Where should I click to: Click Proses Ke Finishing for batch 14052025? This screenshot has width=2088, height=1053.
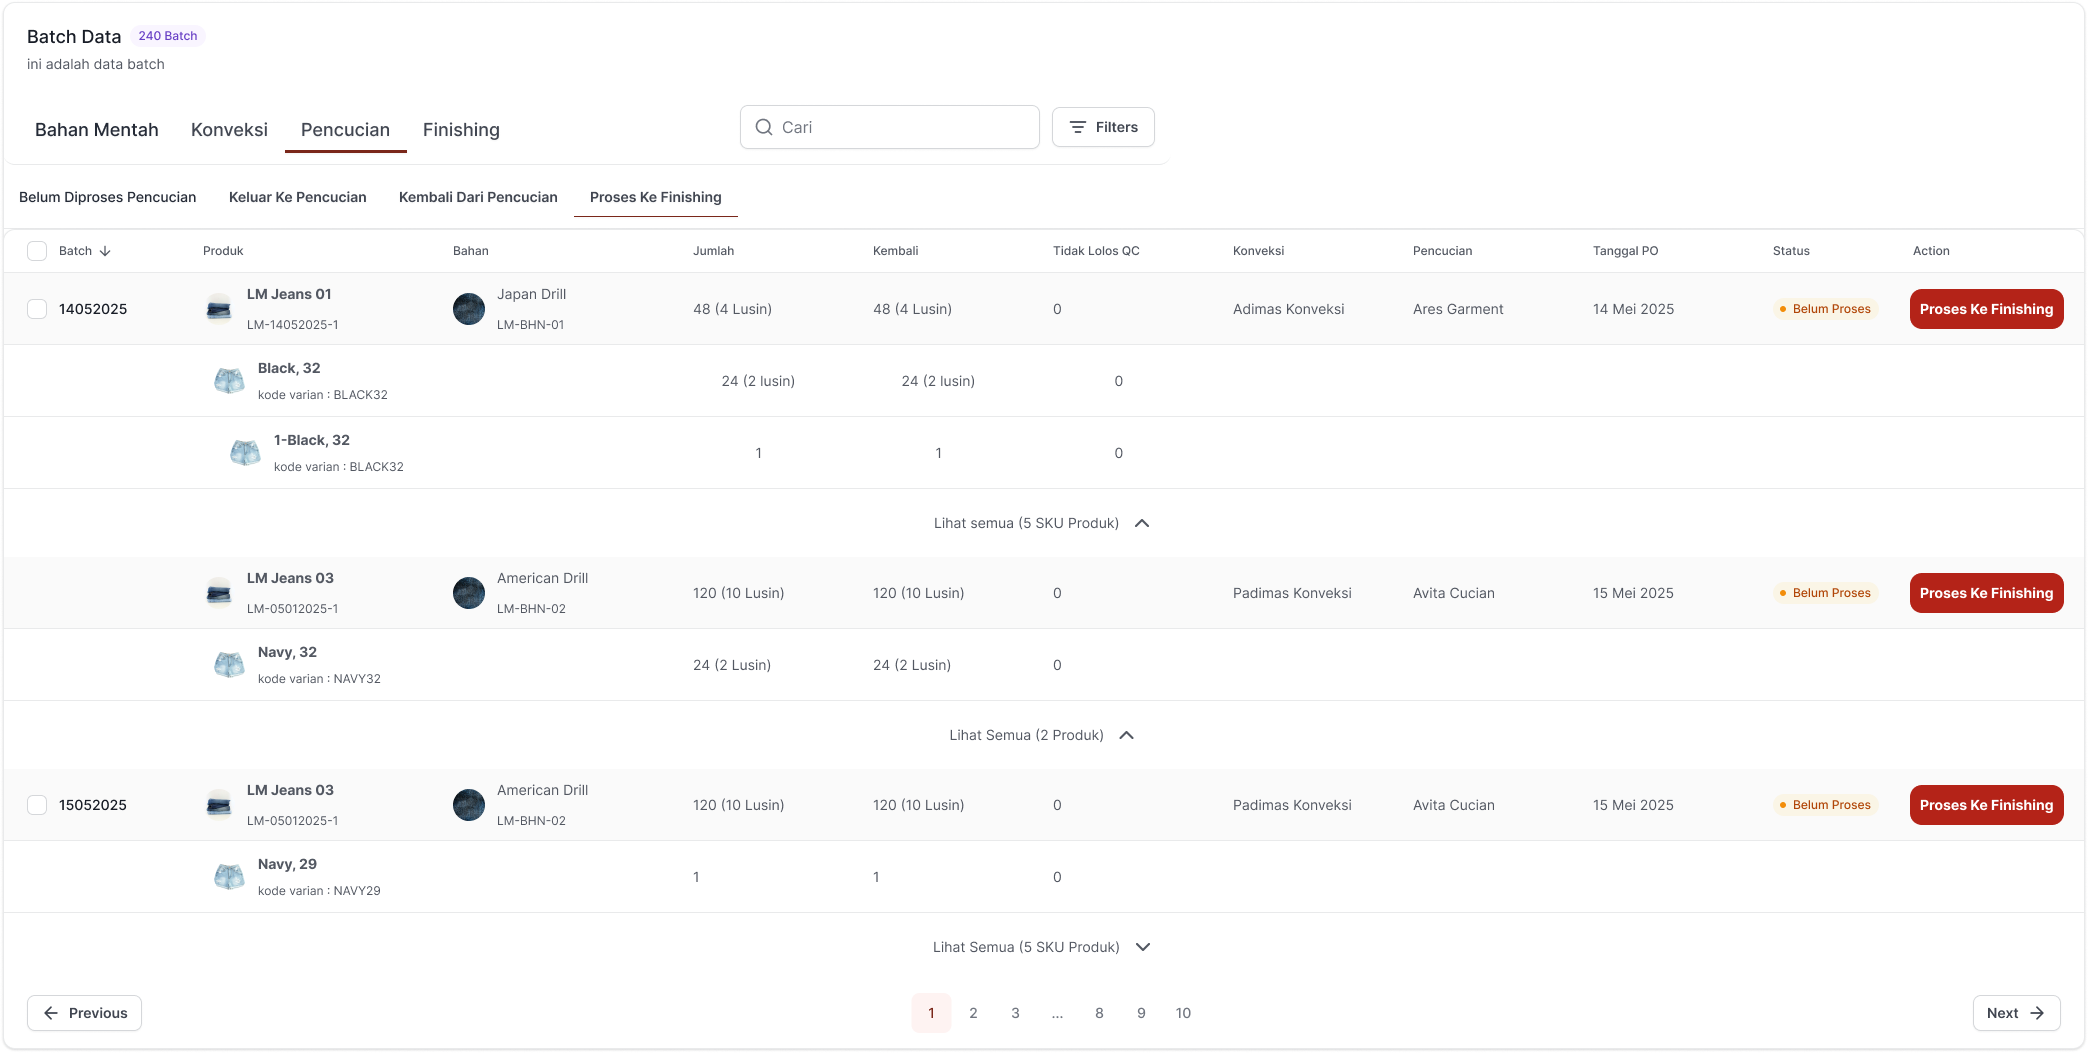click(x=1986, y=309)
